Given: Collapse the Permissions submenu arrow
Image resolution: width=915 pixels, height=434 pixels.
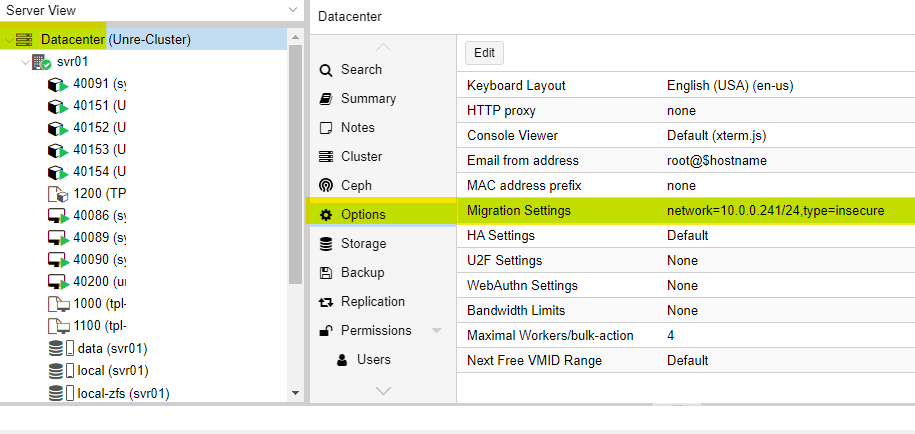Looking at the screenshot, I should point(437,331).
